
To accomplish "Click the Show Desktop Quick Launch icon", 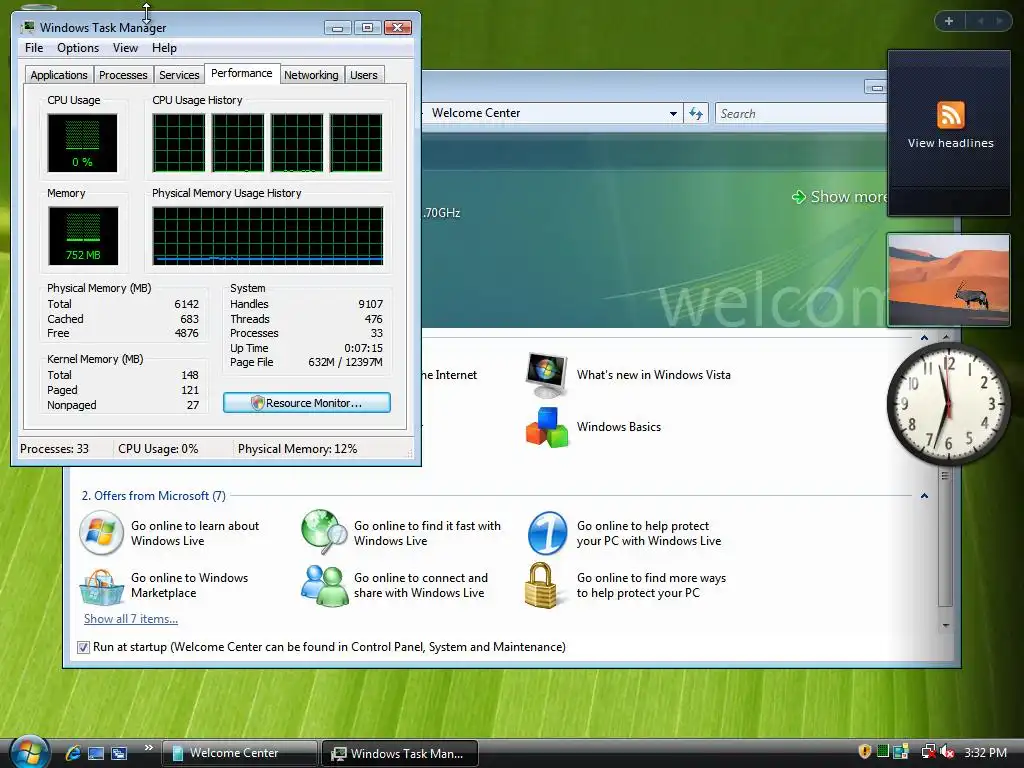I will point(96,753).
